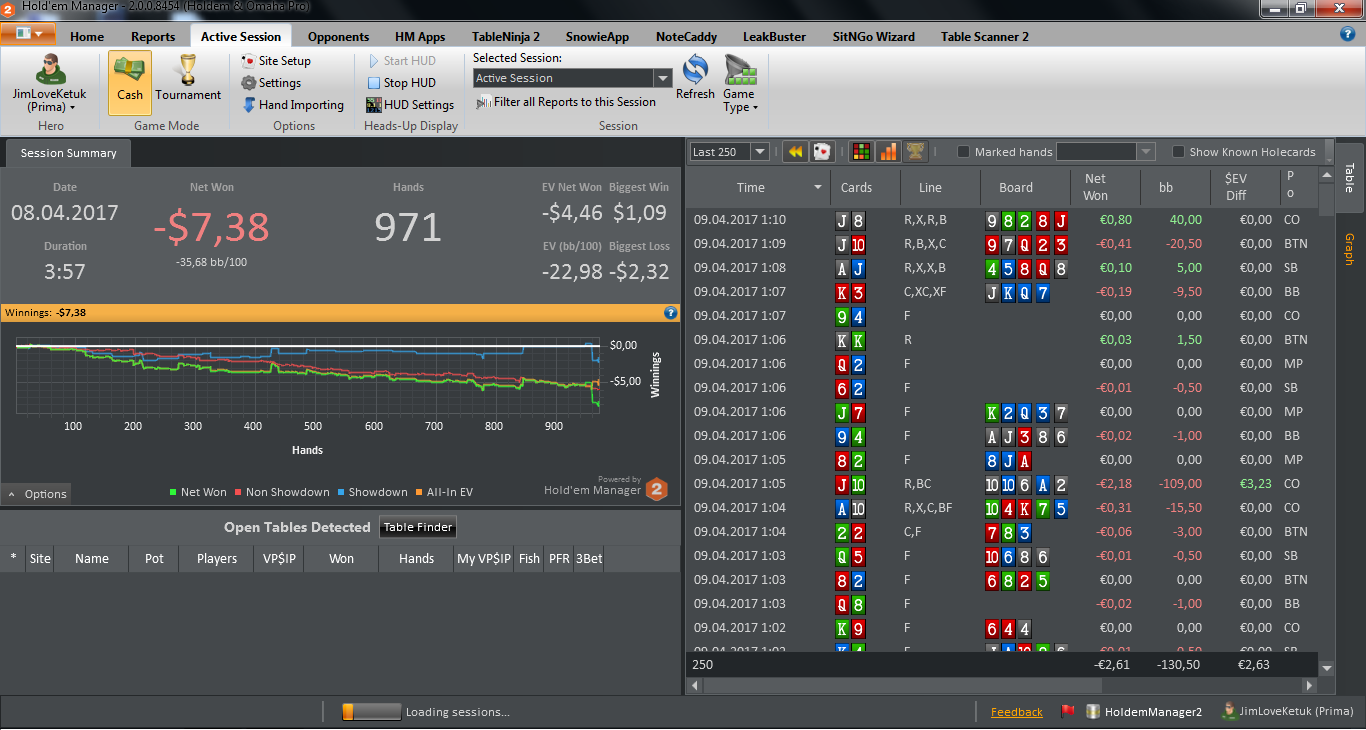Open the Reports tab
This screenshot has width=1366, height=730.
153,36
